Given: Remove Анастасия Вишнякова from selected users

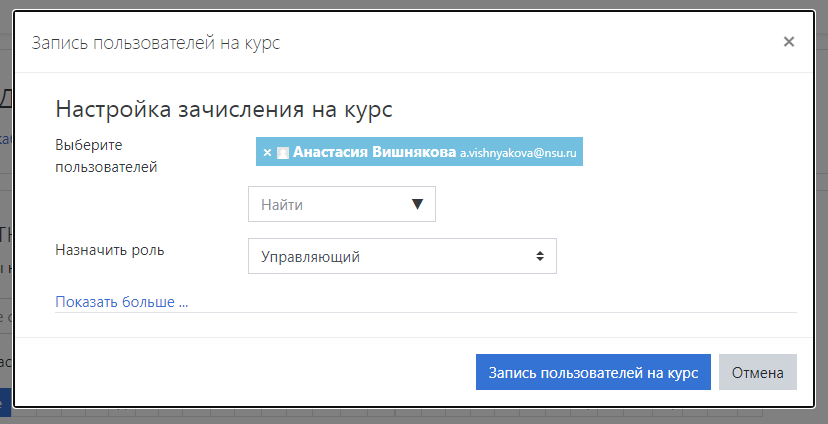Looking at the screenshot, I should [267, 153].
